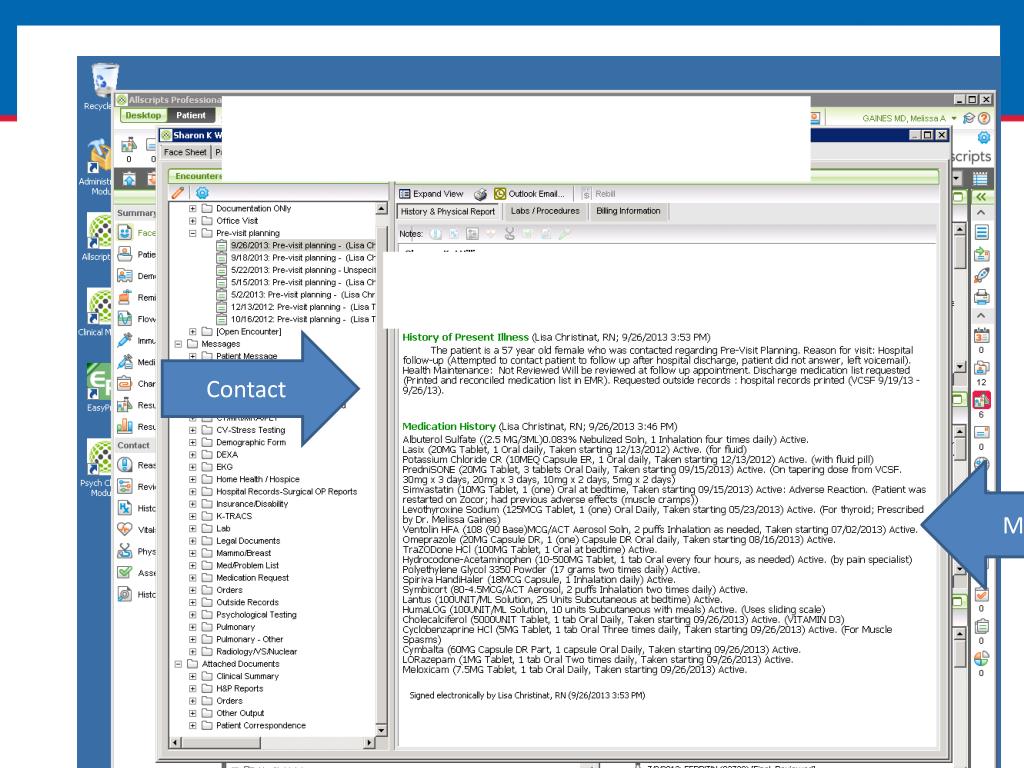Click the printer icon in right strip
Screen dimensions: 1024x768
pyautogui.click(x=981, y=297)
